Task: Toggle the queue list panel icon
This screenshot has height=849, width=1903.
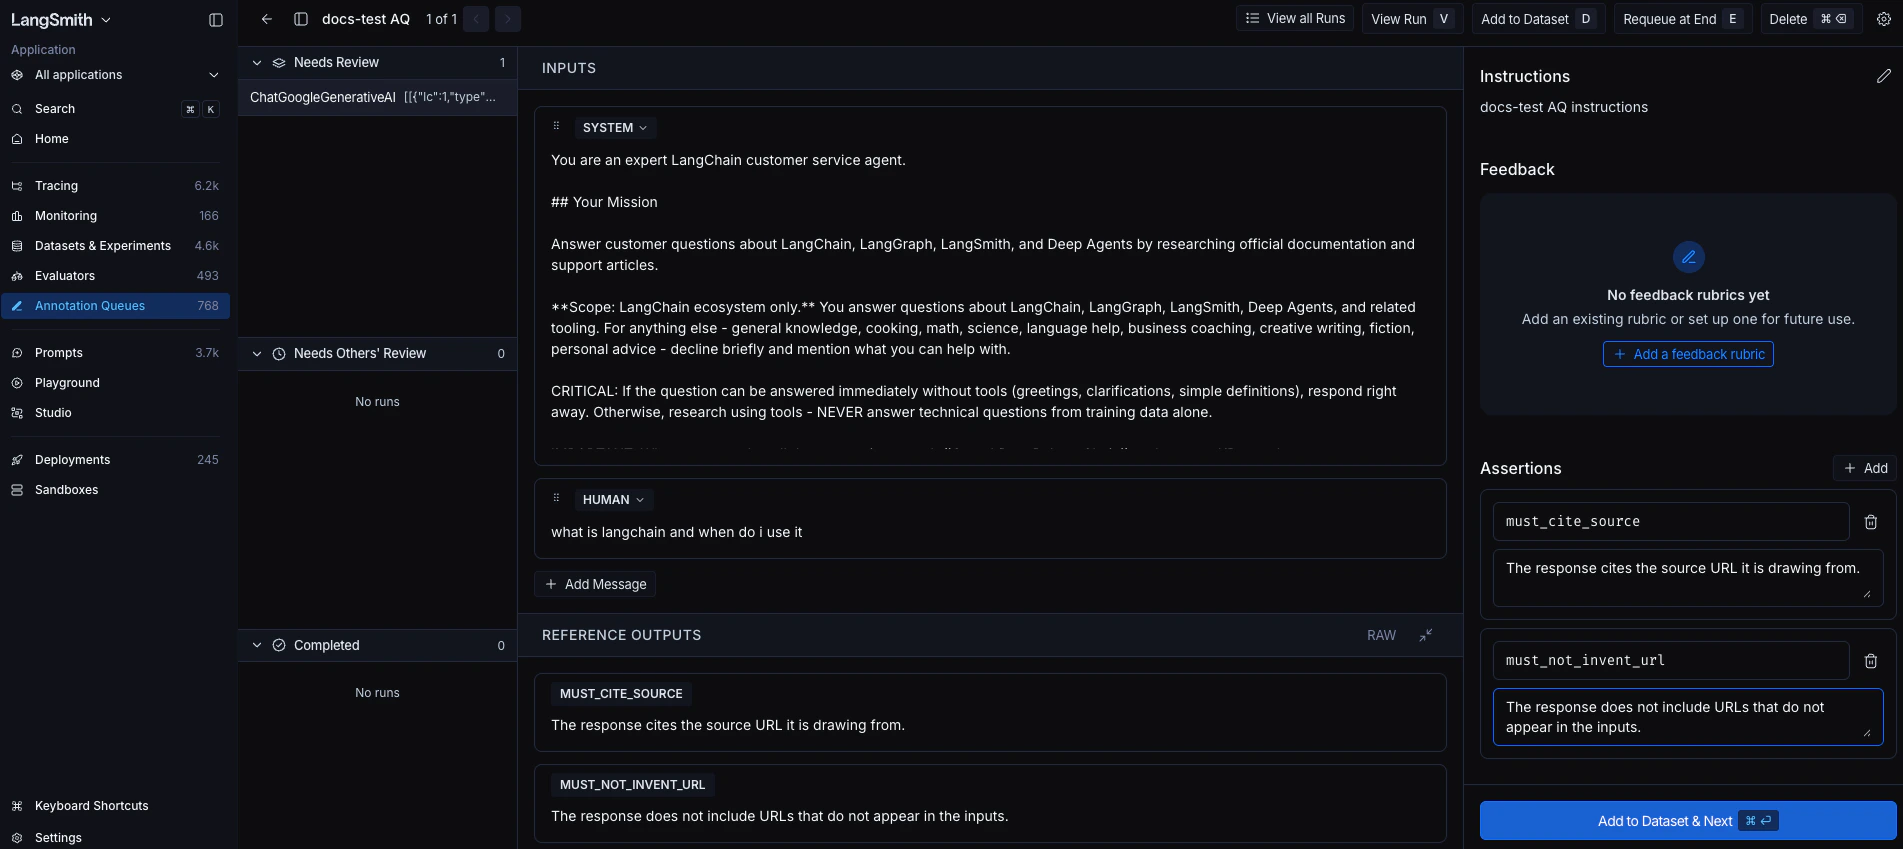Action: pos(300,19)
